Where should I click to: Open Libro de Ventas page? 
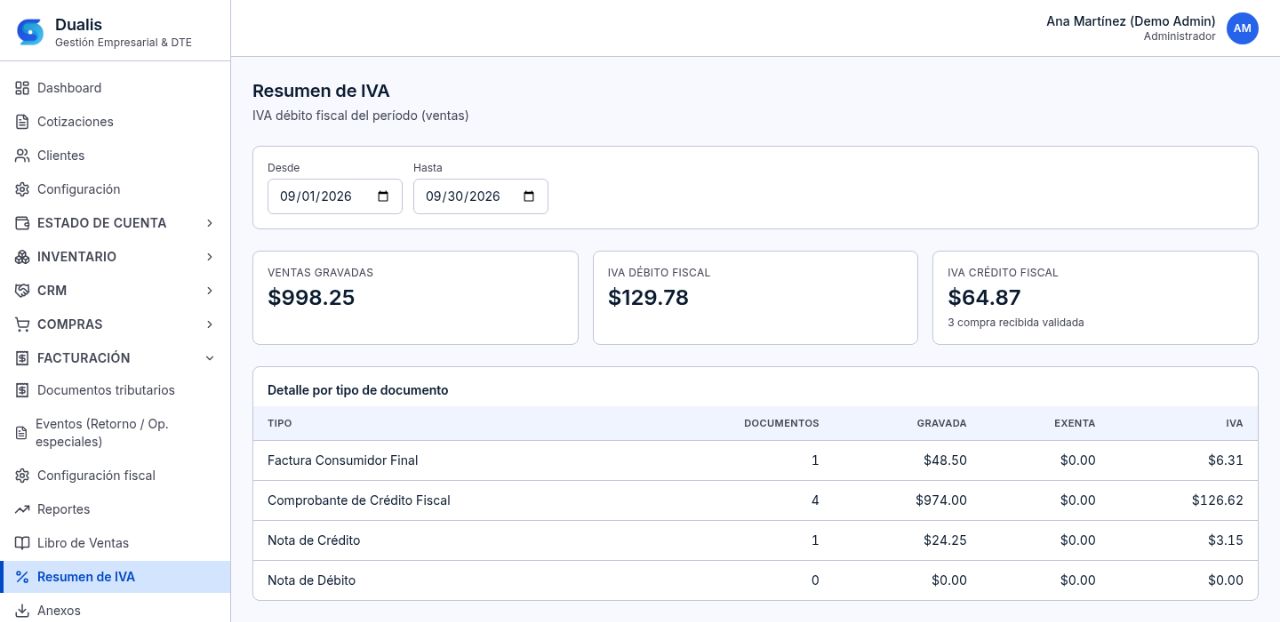115,544
